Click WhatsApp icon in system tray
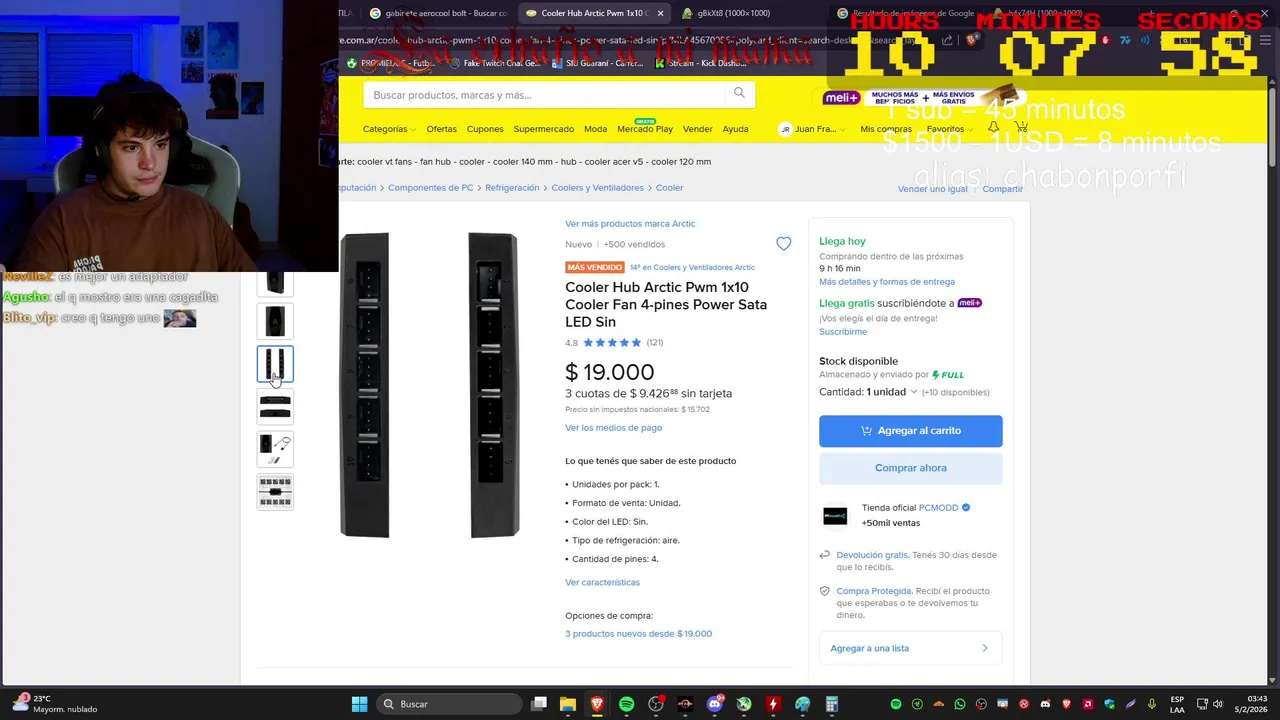 (960, 704)
